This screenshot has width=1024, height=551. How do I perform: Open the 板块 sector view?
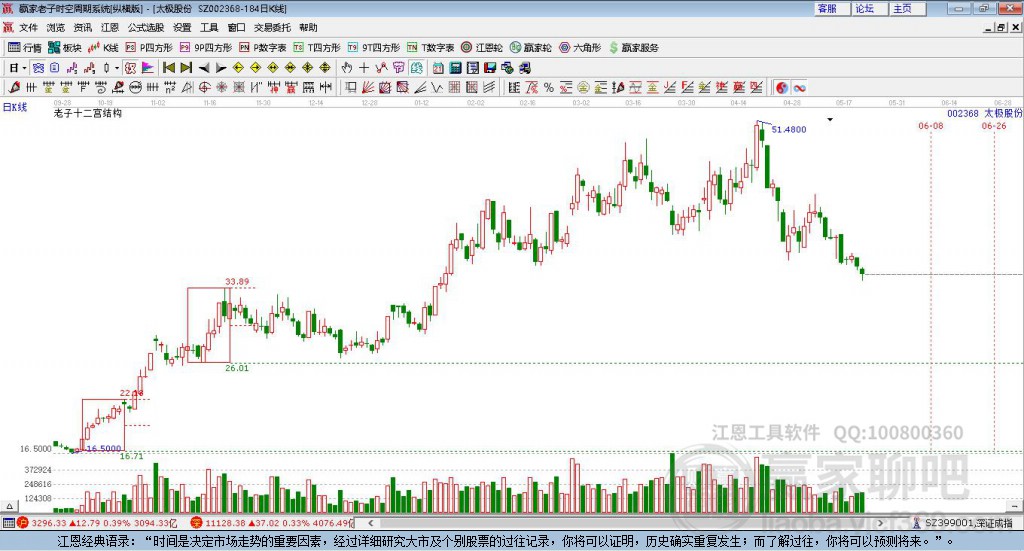point(65,48)
